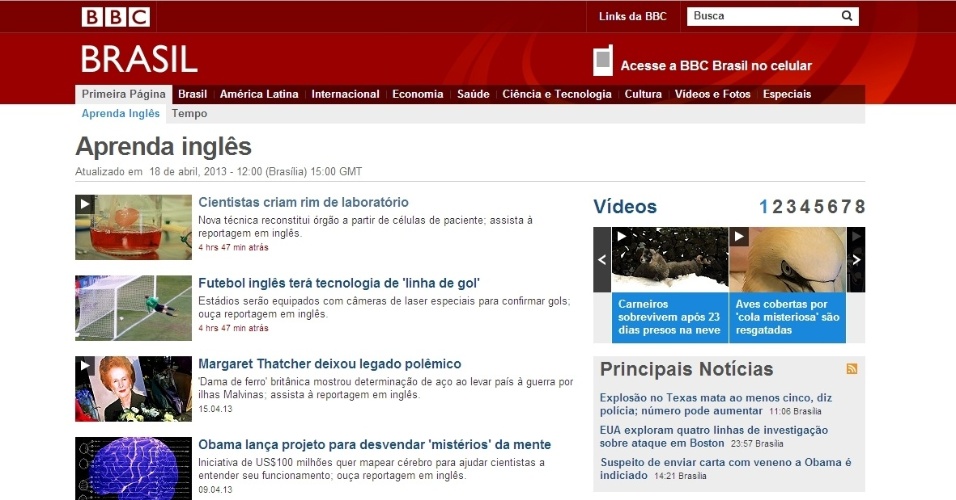
Task: Select the Aprenda Inglês sub-tab
Action: coord(121,113)
